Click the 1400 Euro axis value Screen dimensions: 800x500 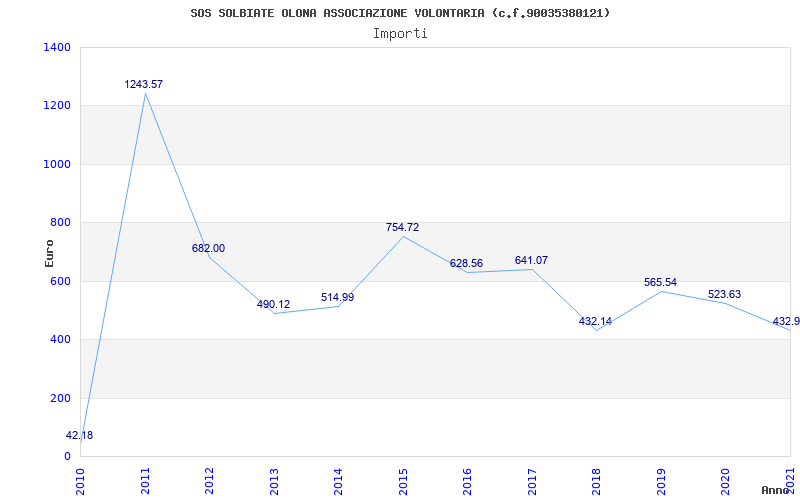coord(57,47)
